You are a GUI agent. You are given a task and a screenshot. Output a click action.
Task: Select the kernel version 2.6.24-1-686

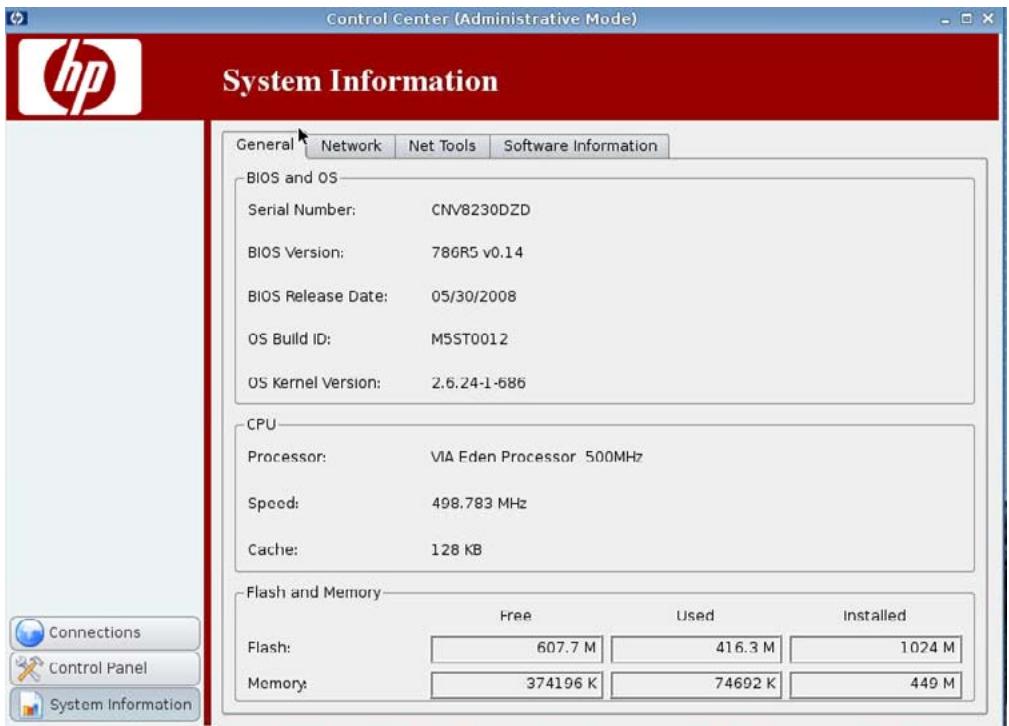click(478, 383)
